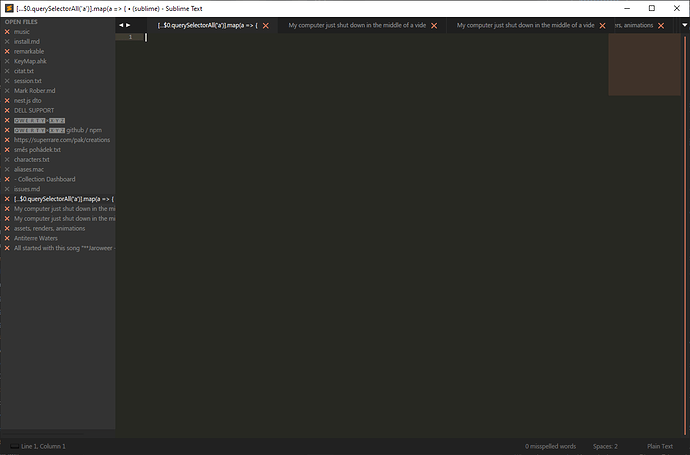Close characters.txt from open files
Image resolution: width=690 pixels, height=455 pixels.
tap(7, 159)
